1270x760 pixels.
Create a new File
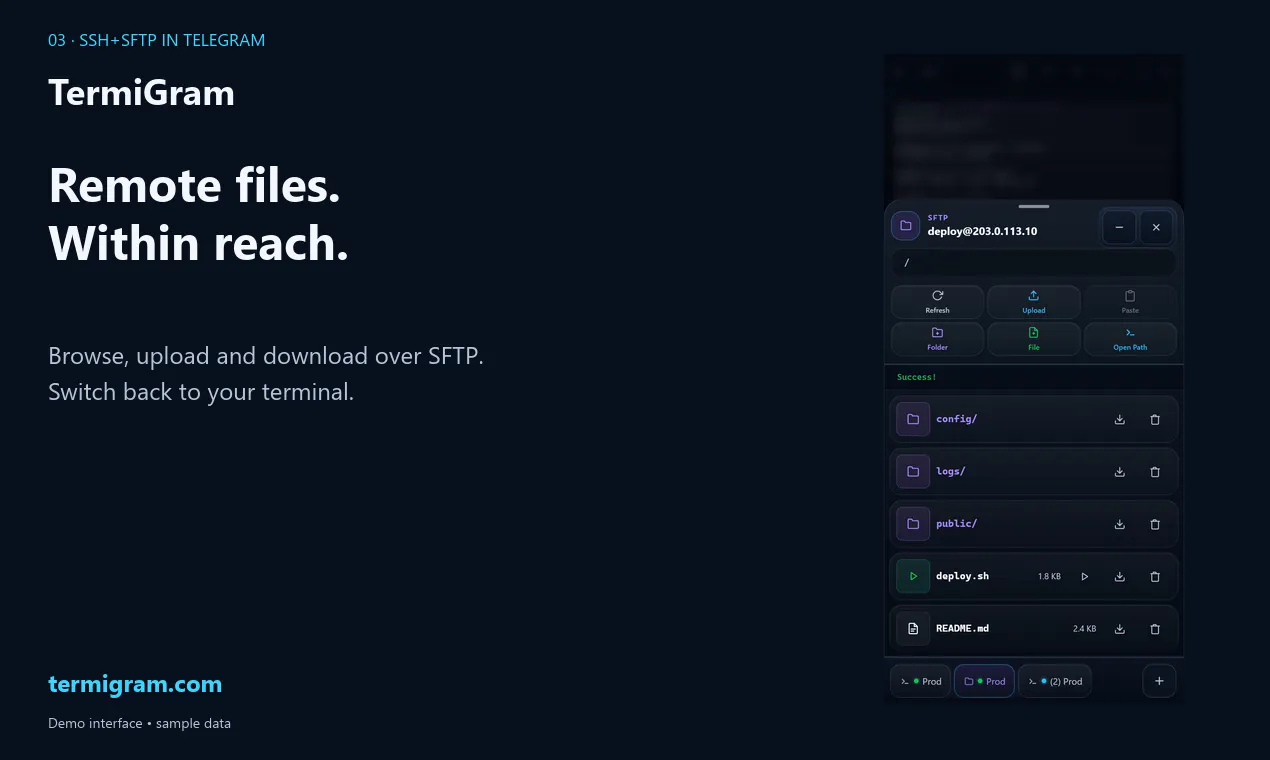click(x=1033, y=339)
